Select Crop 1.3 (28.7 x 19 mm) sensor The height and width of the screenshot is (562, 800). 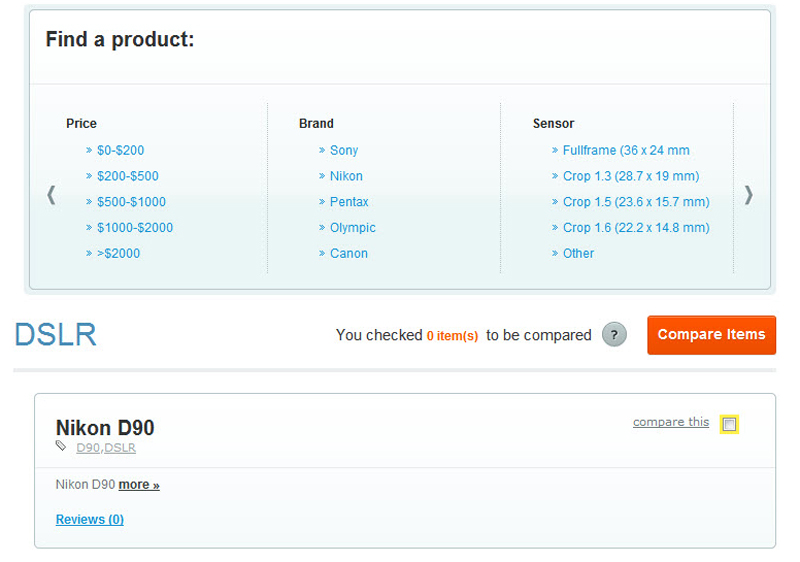(x=631, y=176)
